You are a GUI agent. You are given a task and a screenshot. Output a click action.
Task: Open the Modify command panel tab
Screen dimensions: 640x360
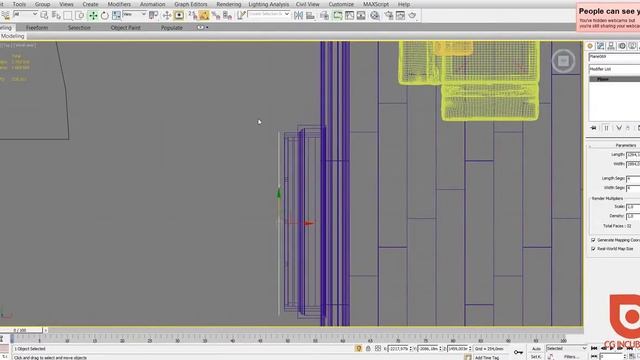pos(600,46)
